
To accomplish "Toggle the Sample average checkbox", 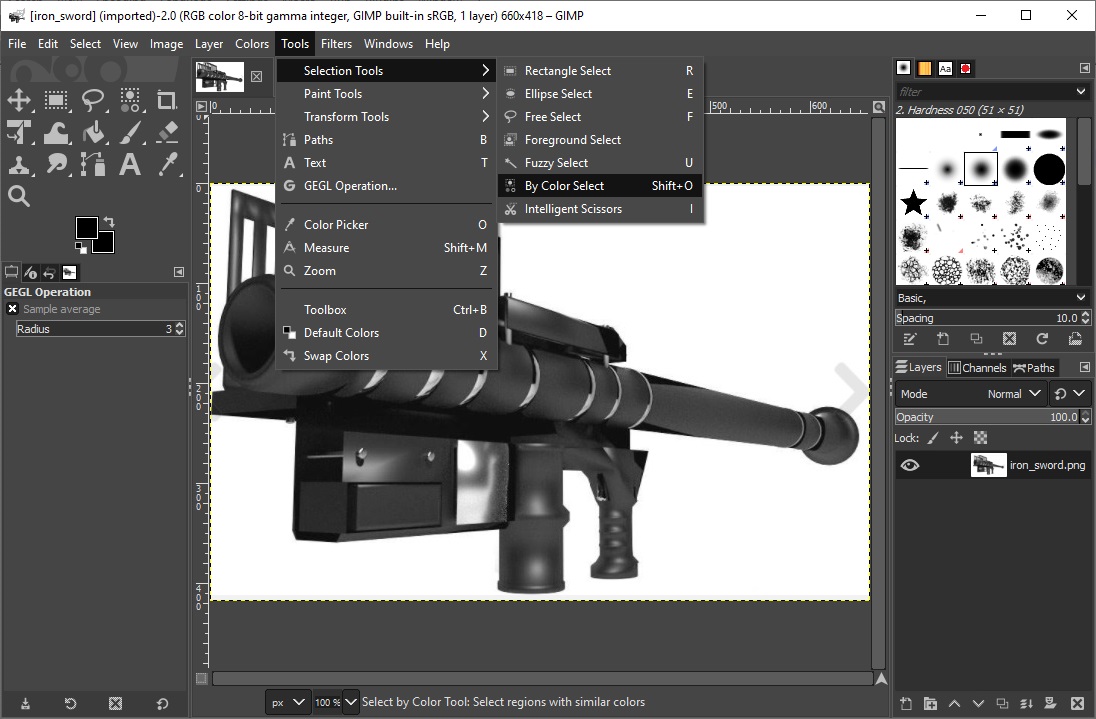I will coord(13,310).
